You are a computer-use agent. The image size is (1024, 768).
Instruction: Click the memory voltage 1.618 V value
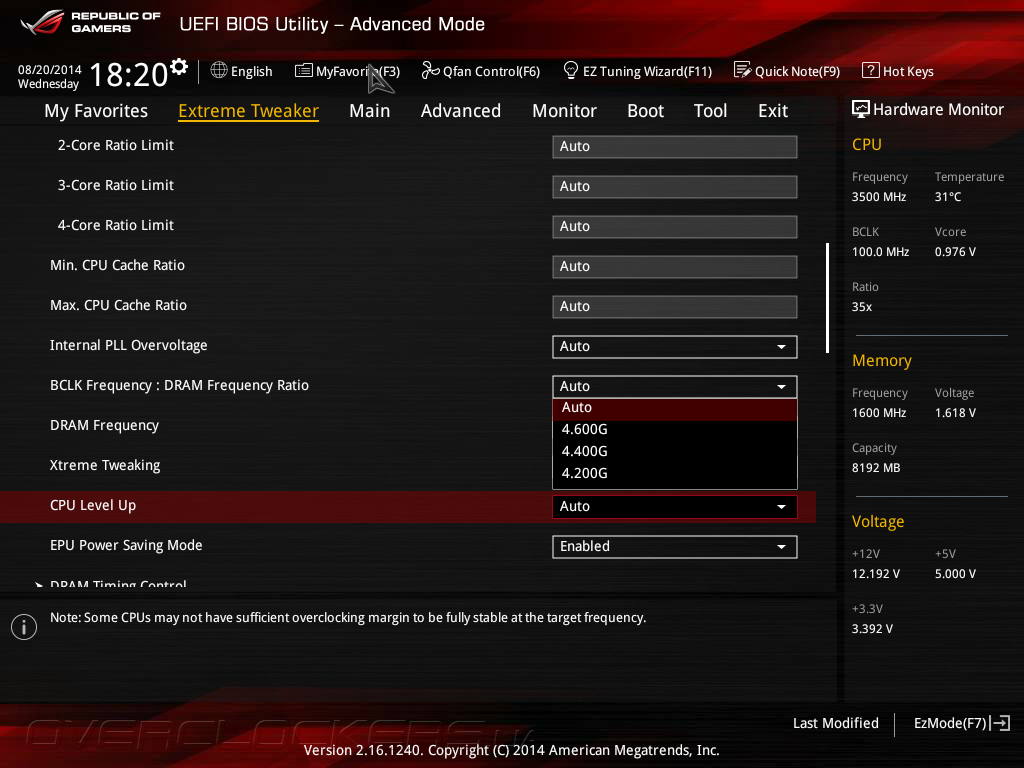955,413
